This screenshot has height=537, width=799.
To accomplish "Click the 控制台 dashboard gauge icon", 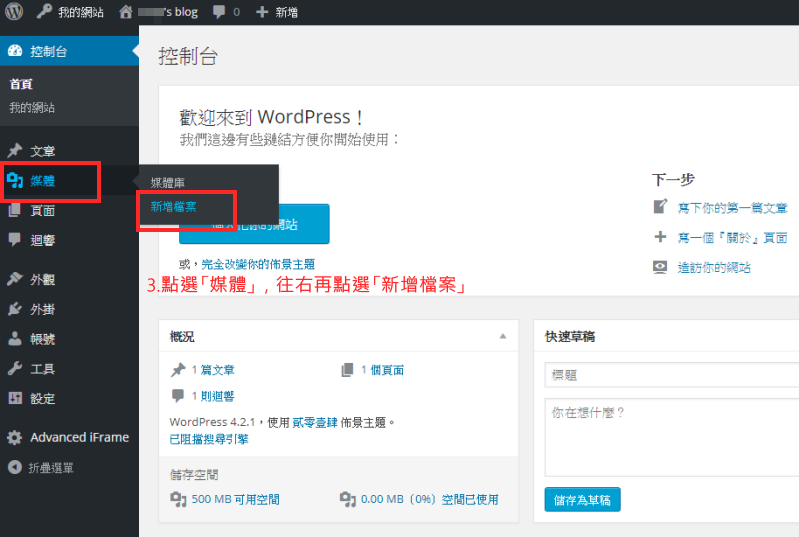I will pos(15,50).
